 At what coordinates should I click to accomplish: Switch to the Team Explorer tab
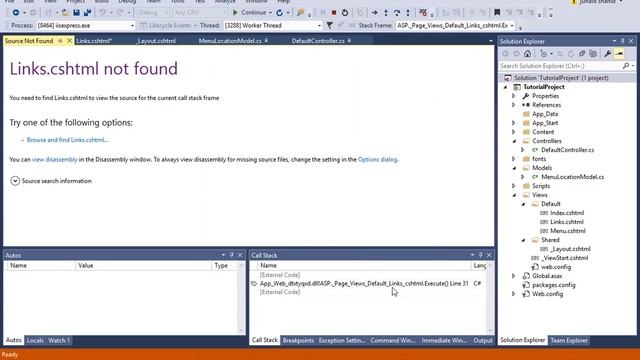569,340
